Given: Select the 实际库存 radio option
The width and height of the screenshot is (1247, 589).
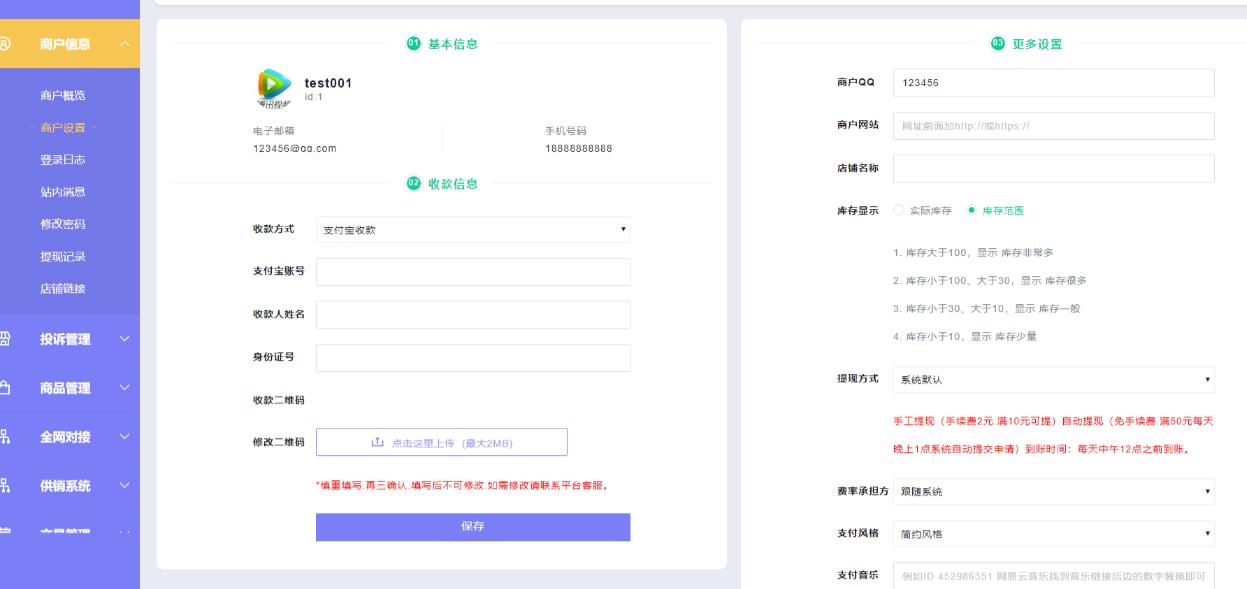Looking at the screenshot, I should click(898, 211).
